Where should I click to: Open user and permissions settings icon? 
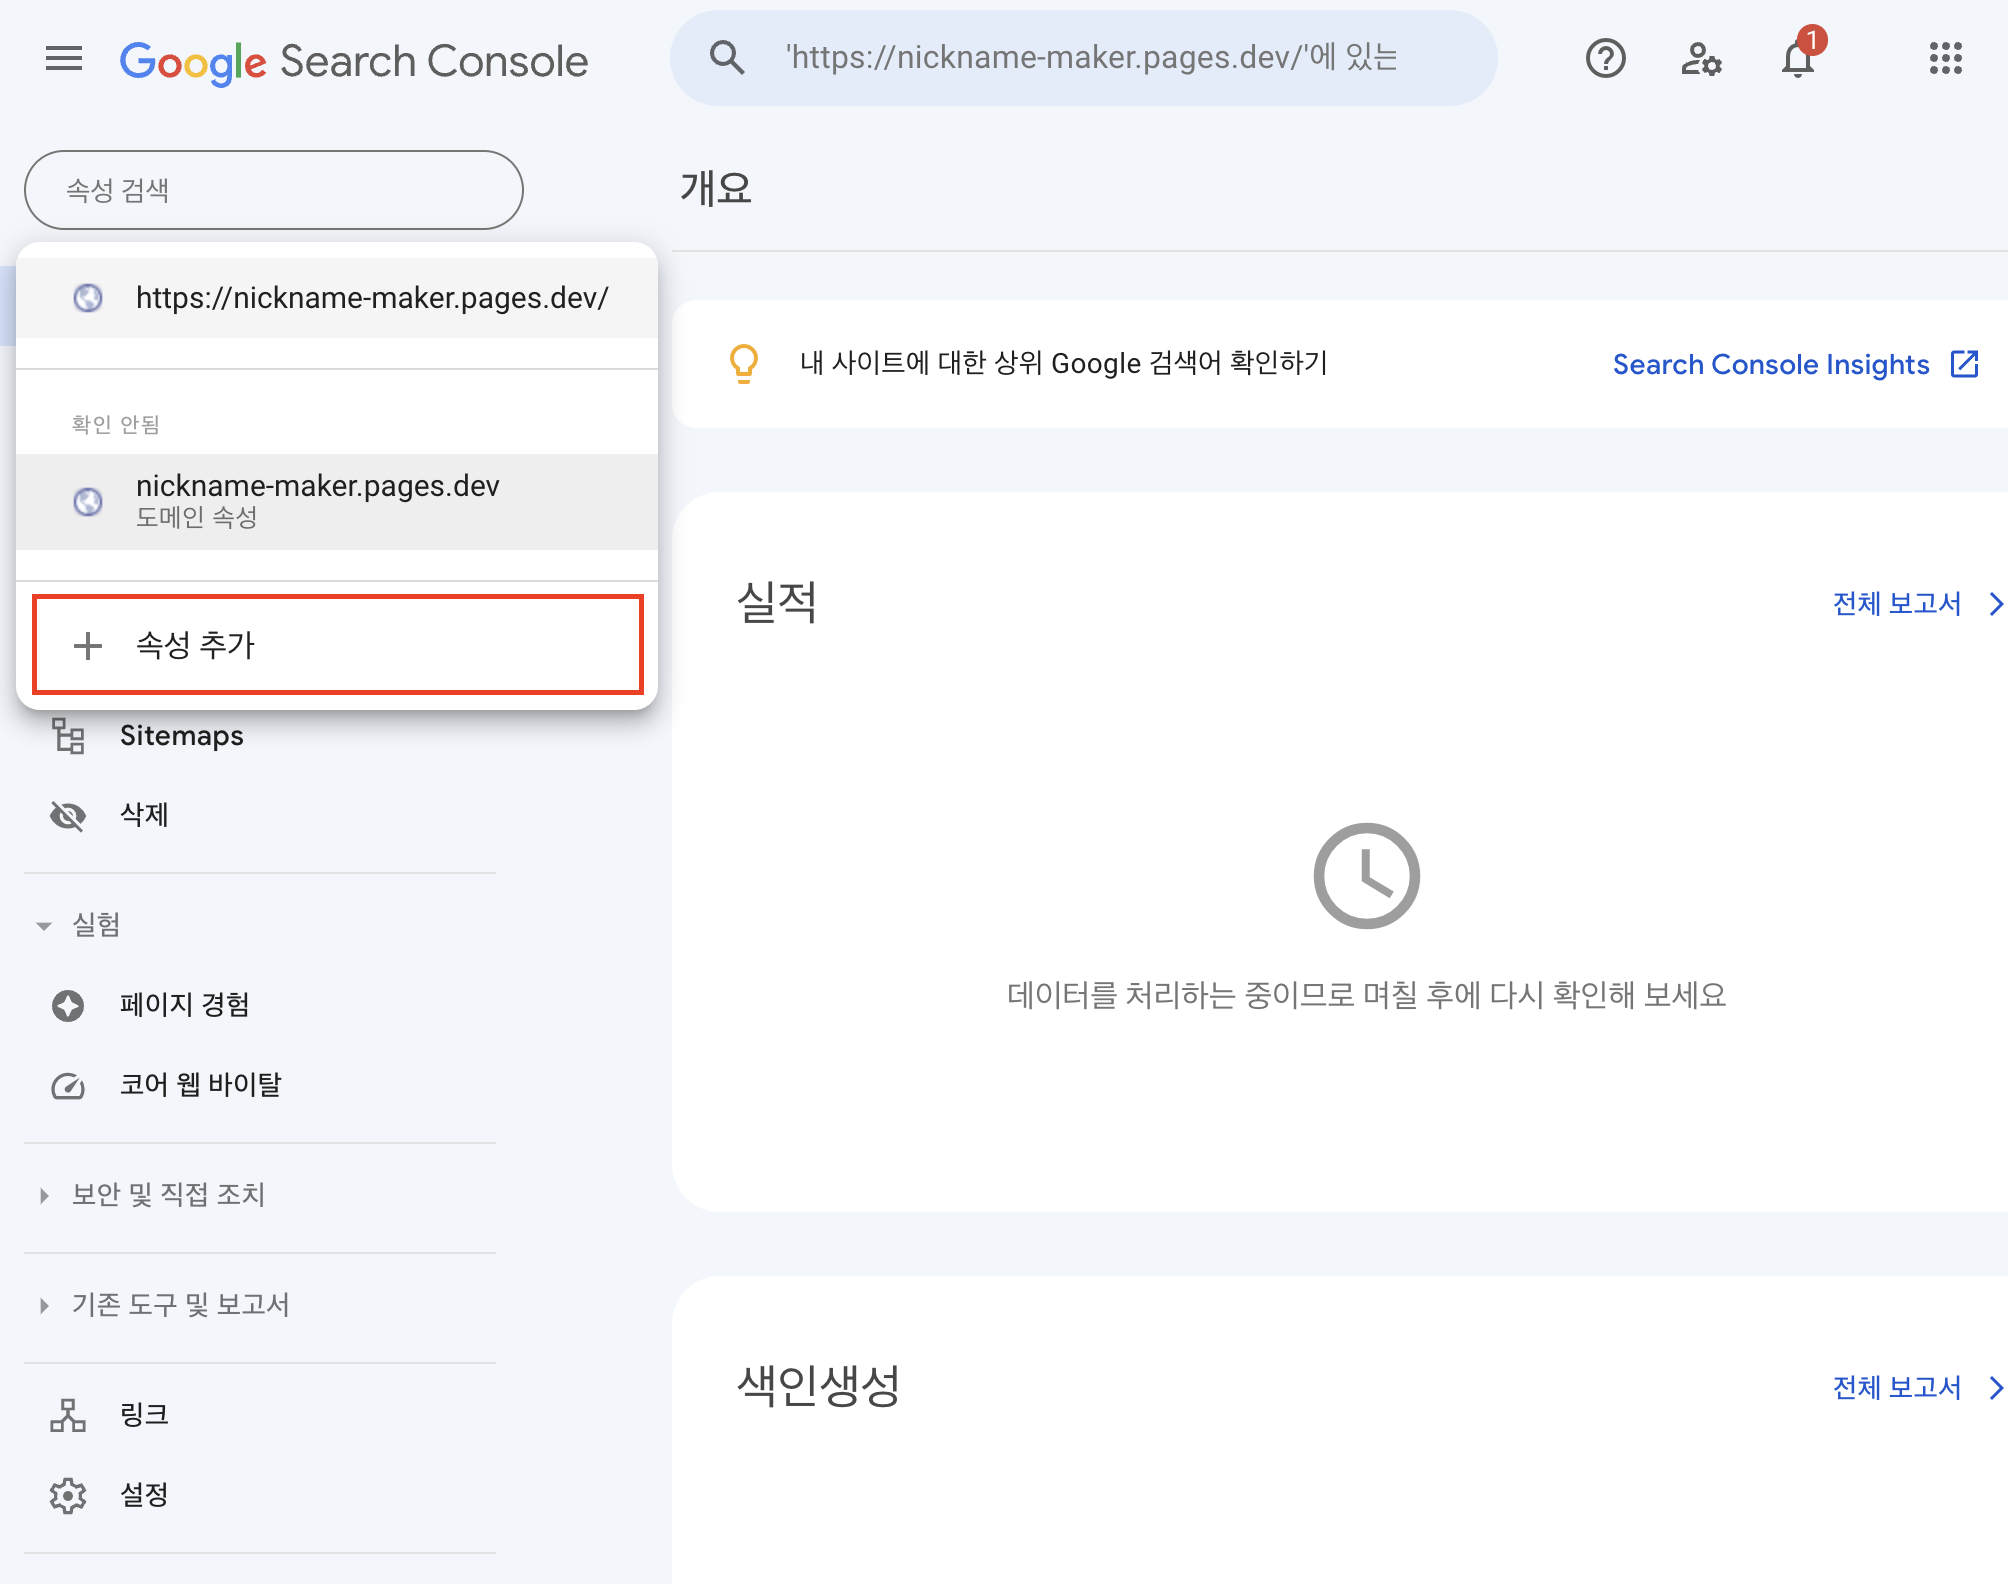1700,59
